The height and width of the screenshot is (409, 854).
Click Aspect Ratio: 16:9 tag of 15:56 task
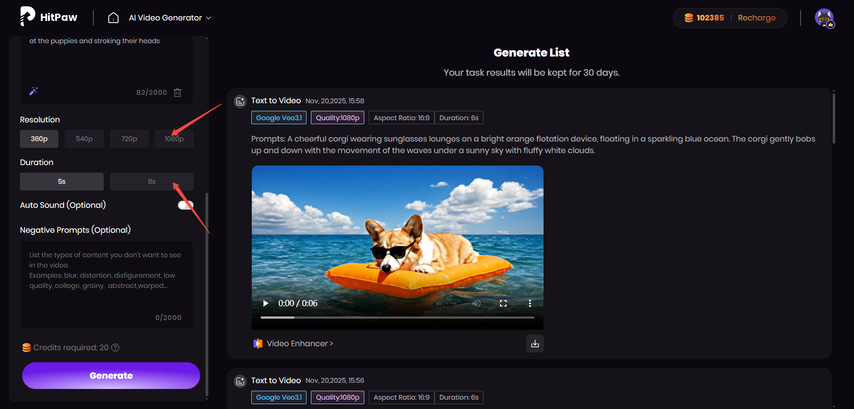tap(401, 398)
